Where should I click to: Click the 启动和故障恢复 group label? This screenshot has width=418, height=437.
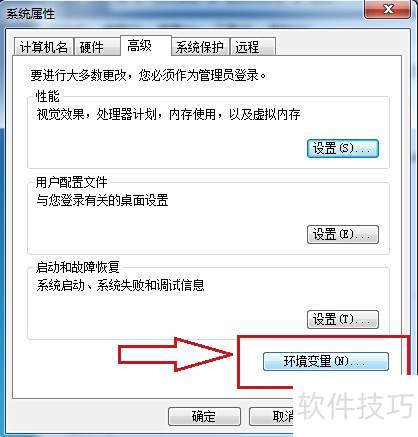77,267
